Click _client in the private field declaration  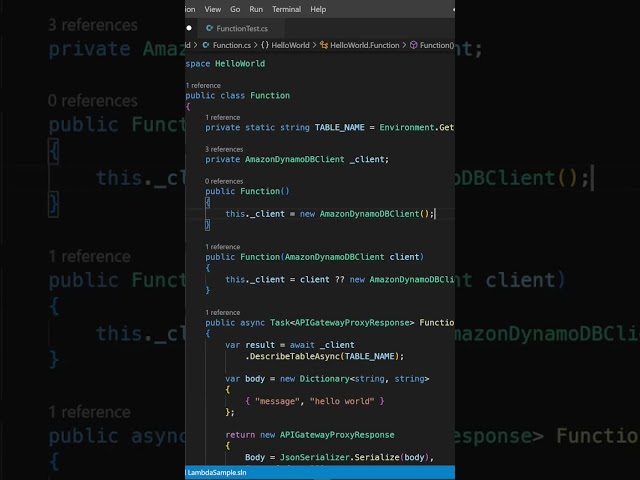(367, 159)
